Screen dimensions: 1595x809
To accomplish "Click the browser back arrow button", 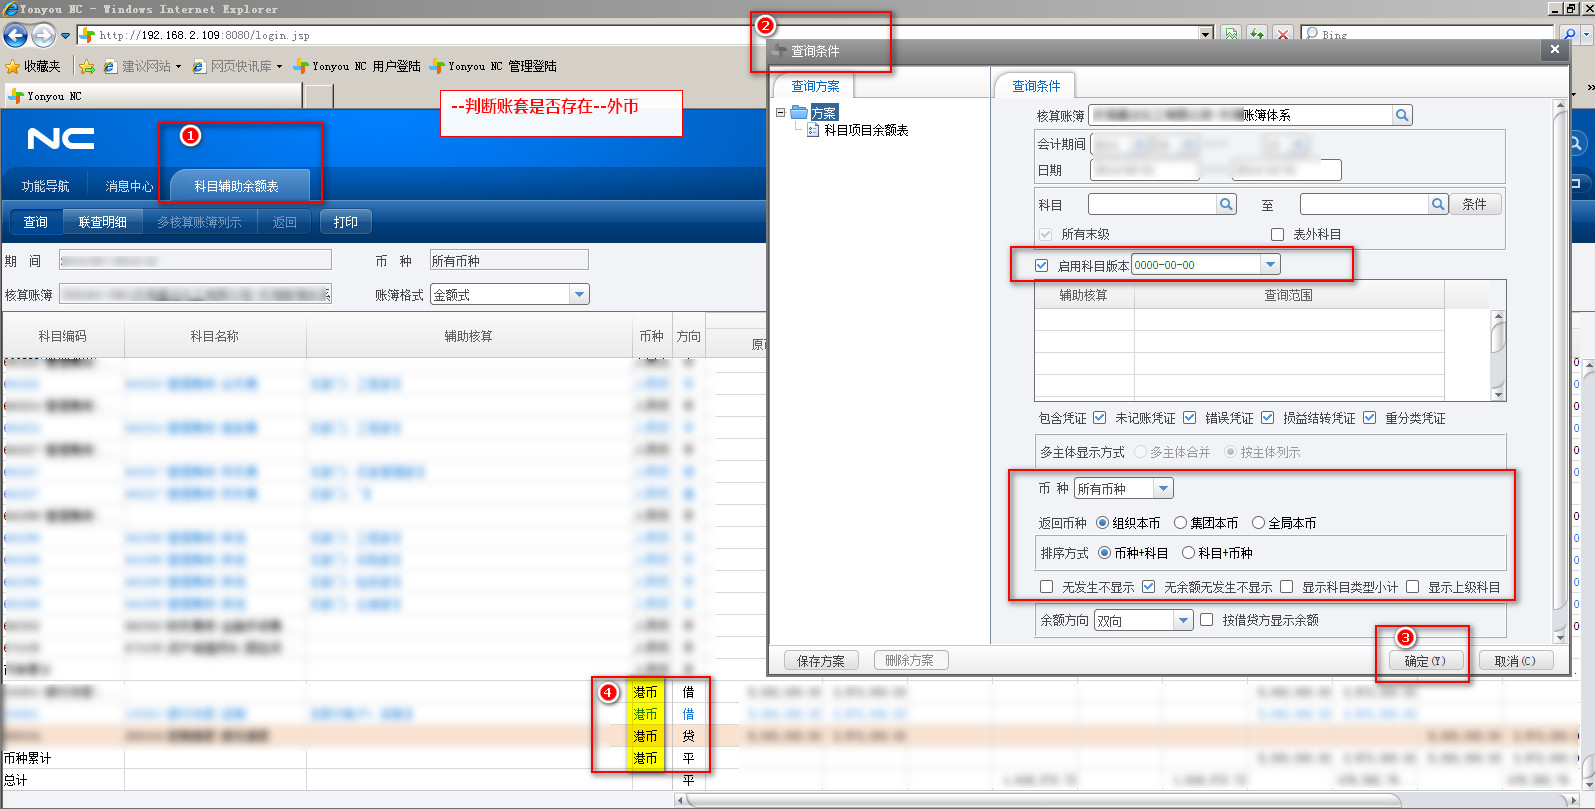I will 15,35.
